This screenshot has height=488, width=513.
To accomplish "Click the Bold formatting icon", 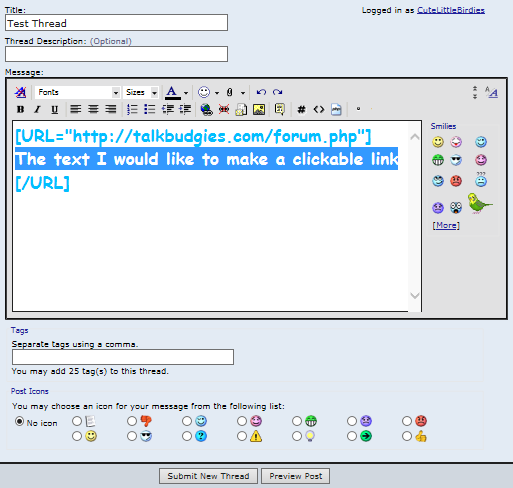I will coord(20,109).
